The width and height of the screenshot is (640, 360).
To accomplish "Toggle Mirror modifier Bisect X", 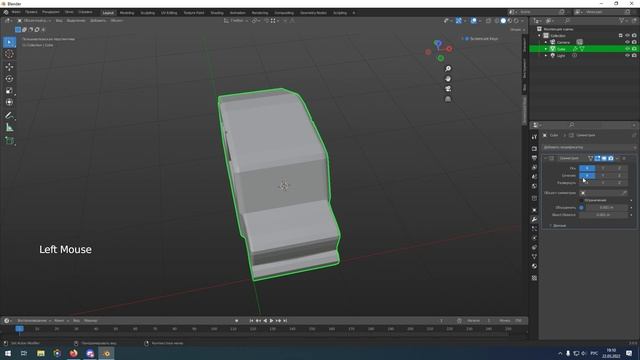I will (x=587, y=176).
